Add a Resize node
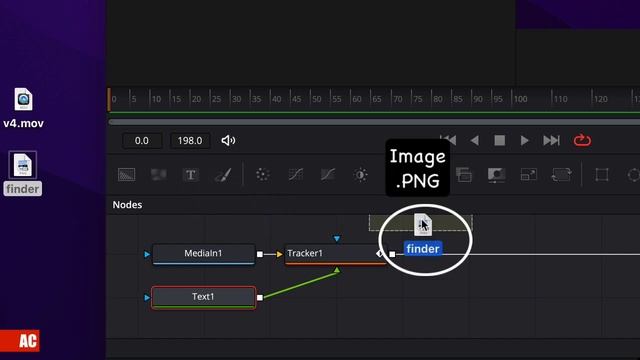The width and height of the screenshot is (640, 360). pos(529,175)
